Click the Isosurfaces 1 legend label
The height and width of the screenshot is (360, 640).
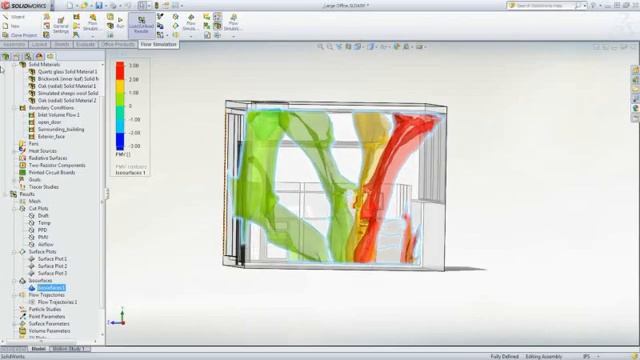[x=130, y=173]
